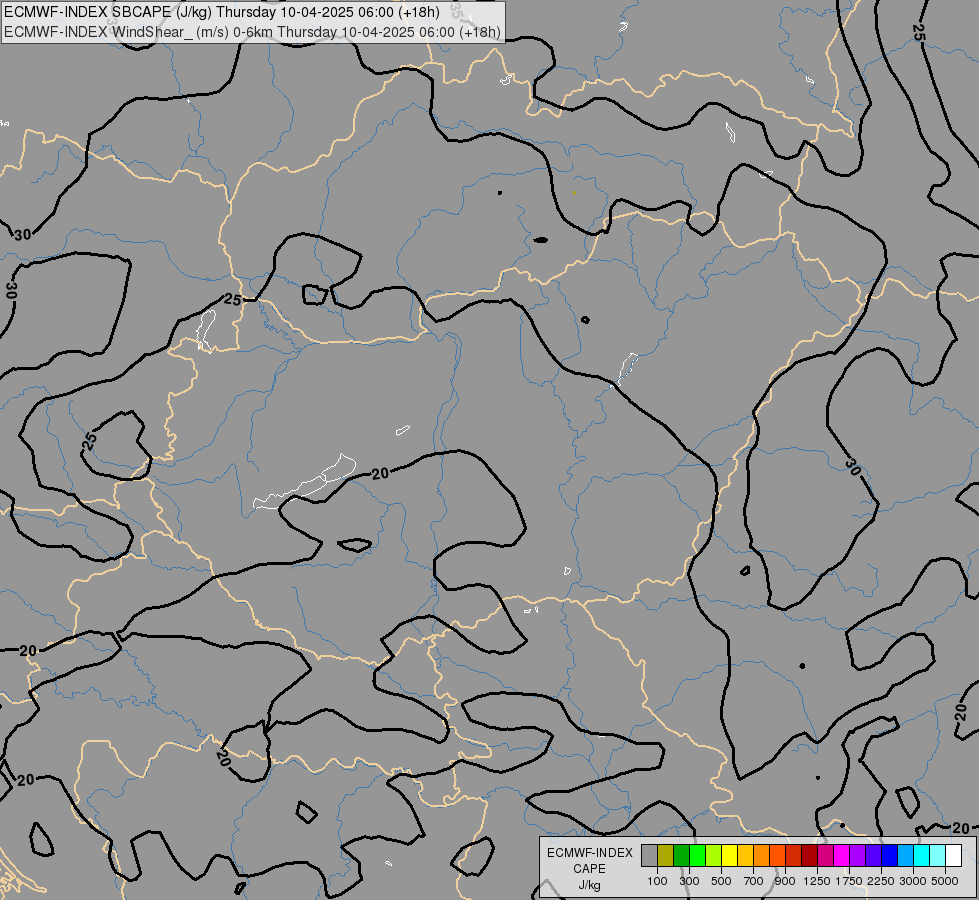Click the gray swatch in the CAPE legend
This screenshot has width=979, height=900.
point(649,856)
